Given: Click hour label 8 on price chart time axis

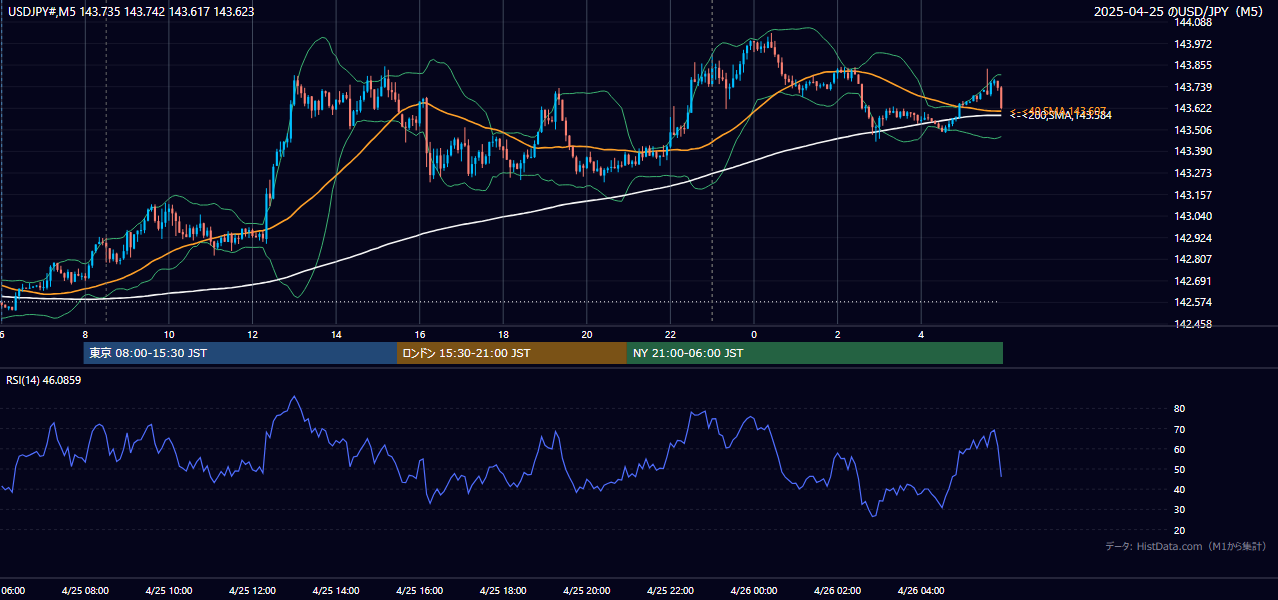Looking at the screenshot, I should 85,334.
